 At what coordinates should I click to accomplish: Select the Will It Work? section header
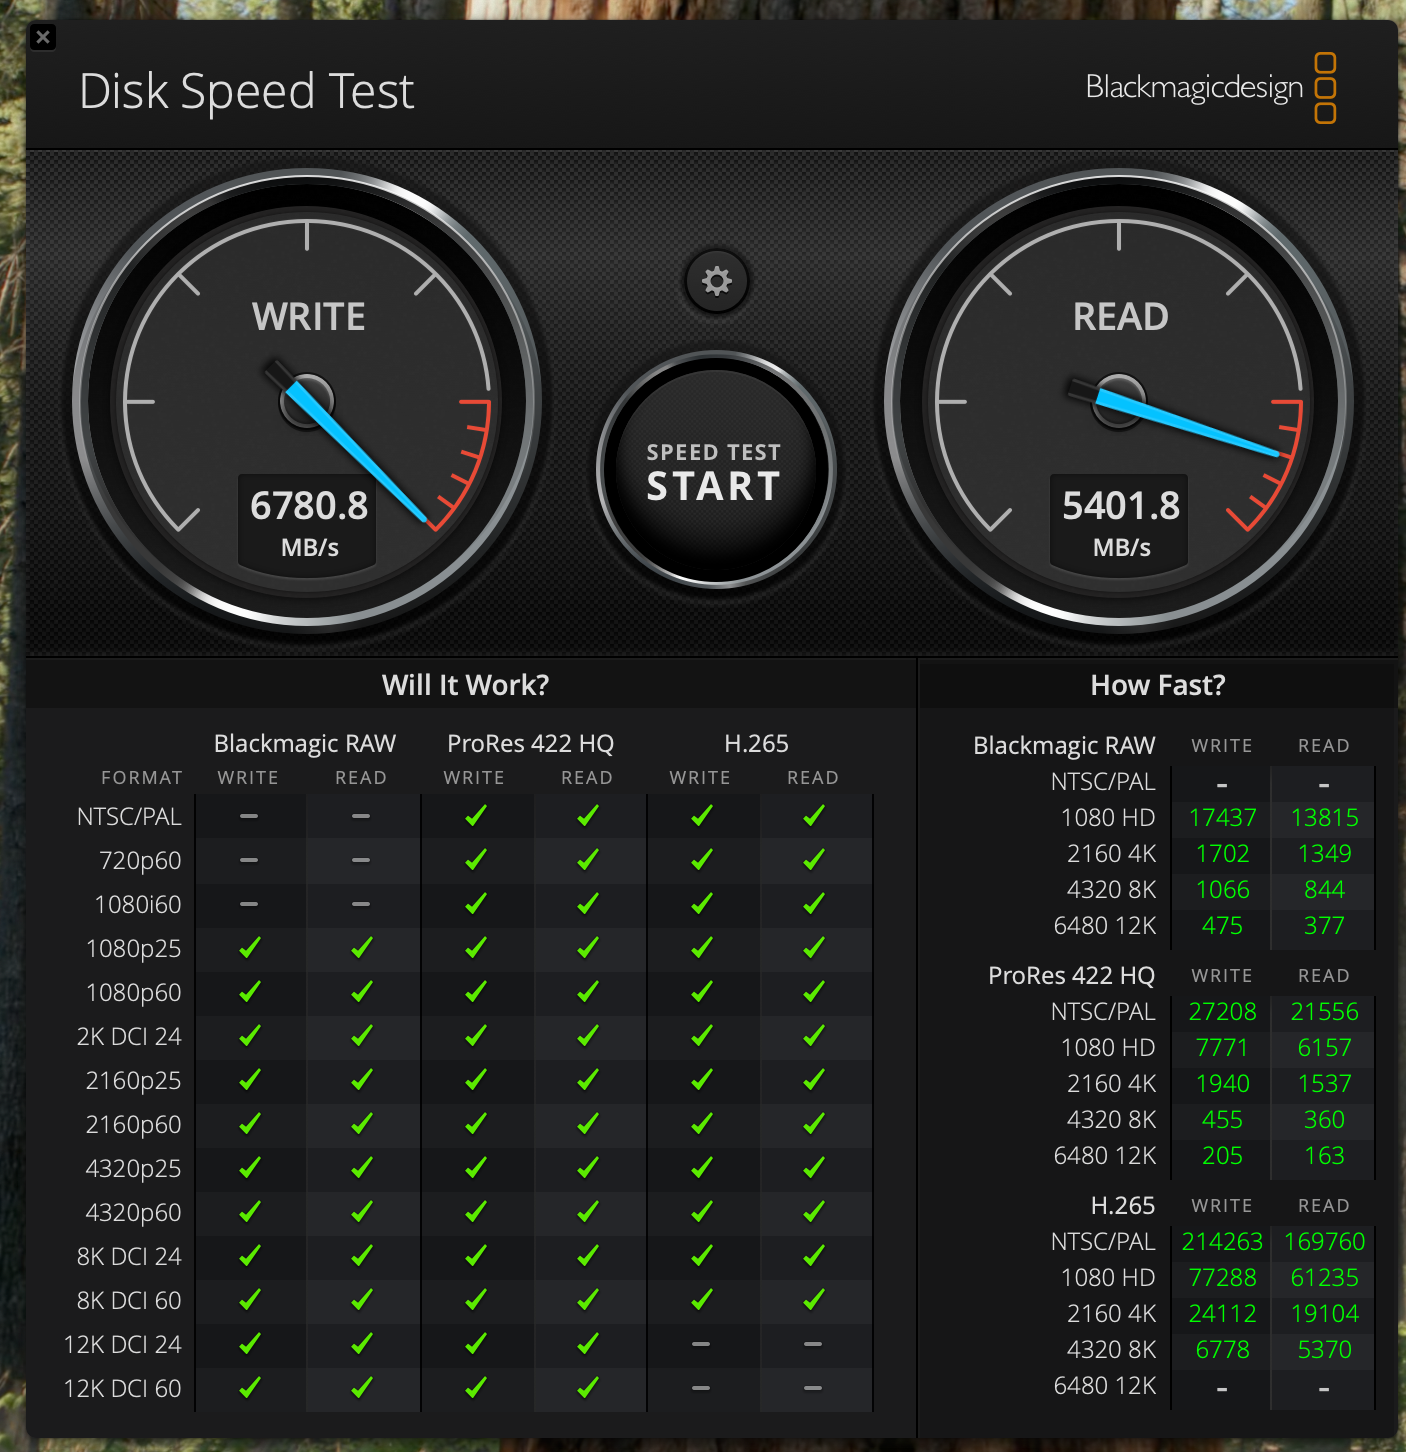pyautogui.click(x=465, y=684)
